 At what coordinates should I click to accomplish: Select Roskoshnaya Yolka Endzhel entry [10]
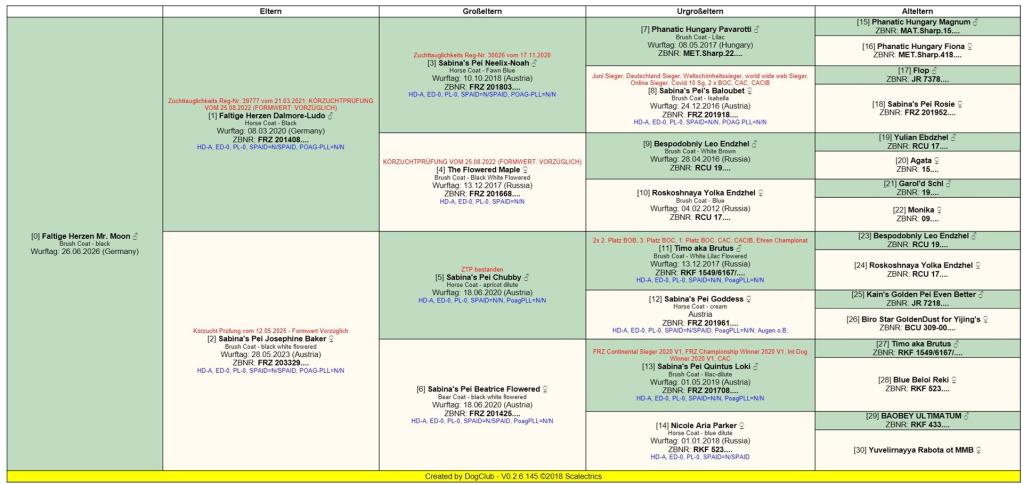pos(700,193)
